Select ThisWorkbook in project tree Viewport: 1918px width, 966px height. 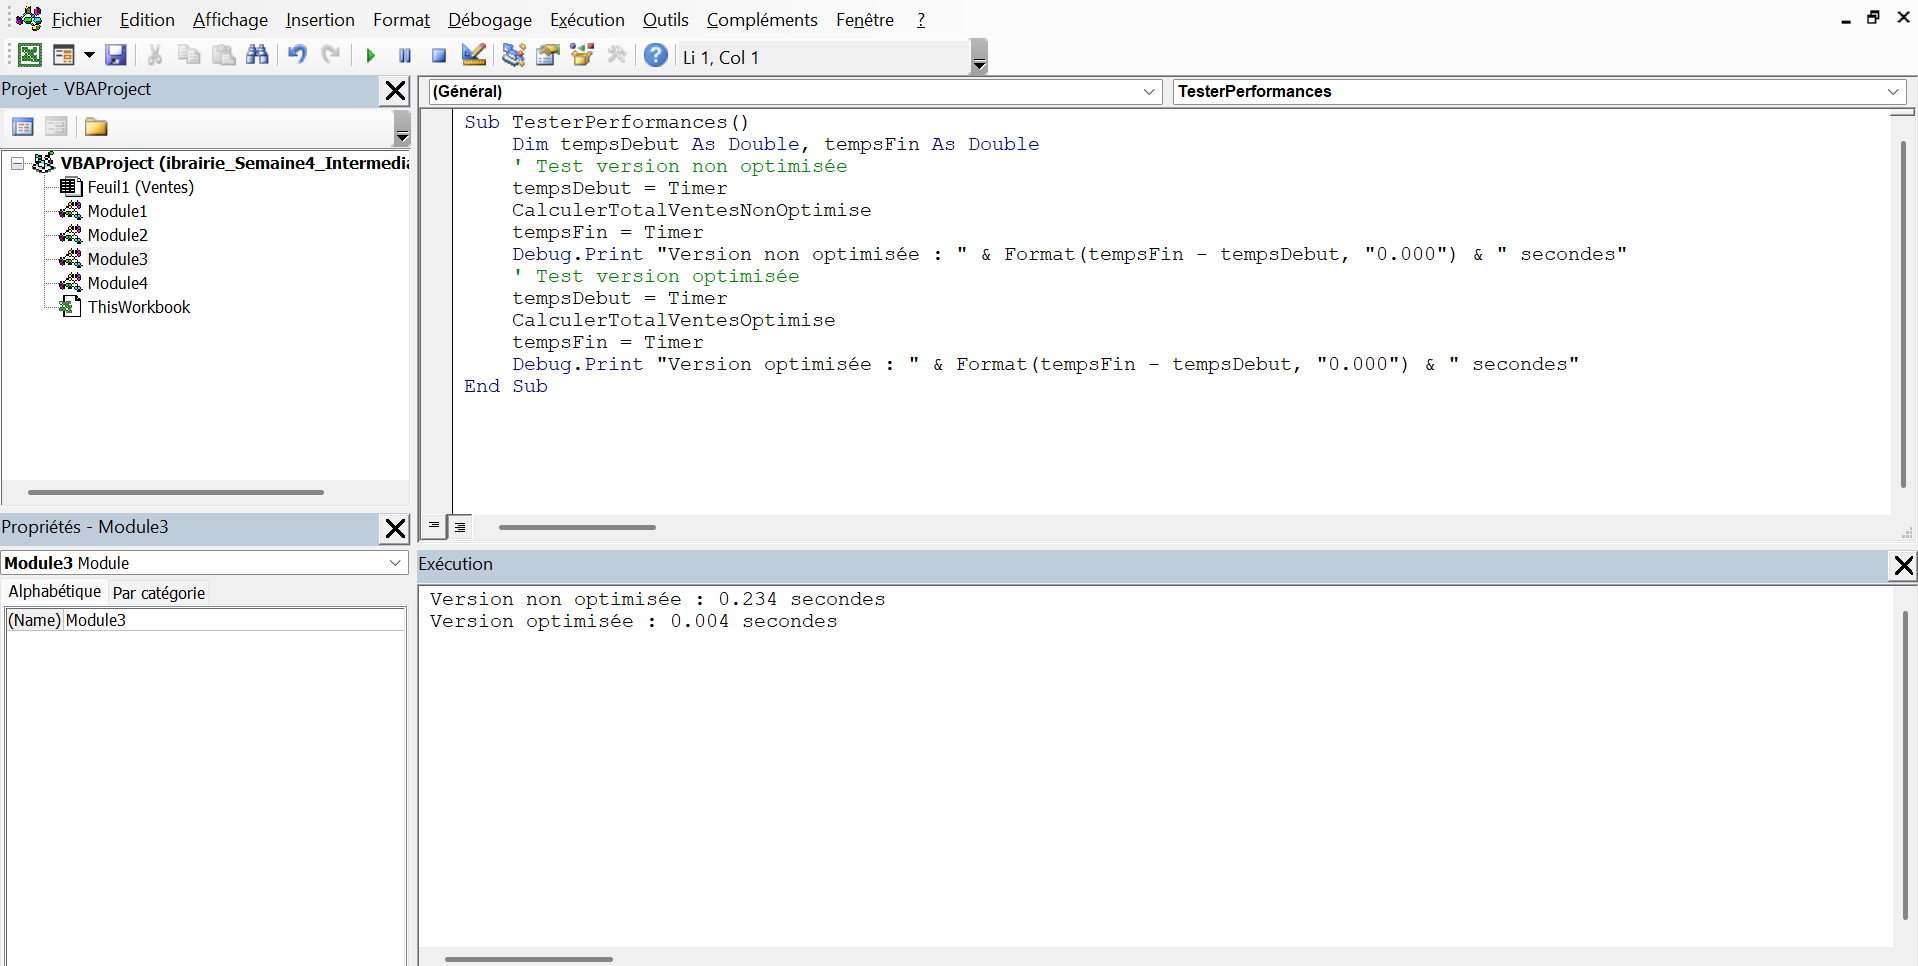tap(139, 307)
